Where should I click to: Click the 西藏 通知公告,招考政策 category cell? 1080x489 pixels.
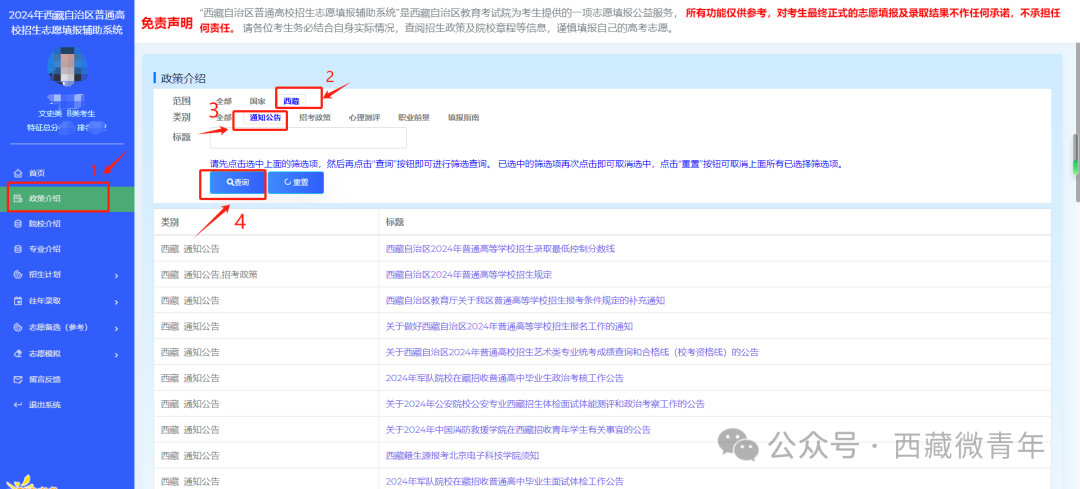[x=266, y=274]
